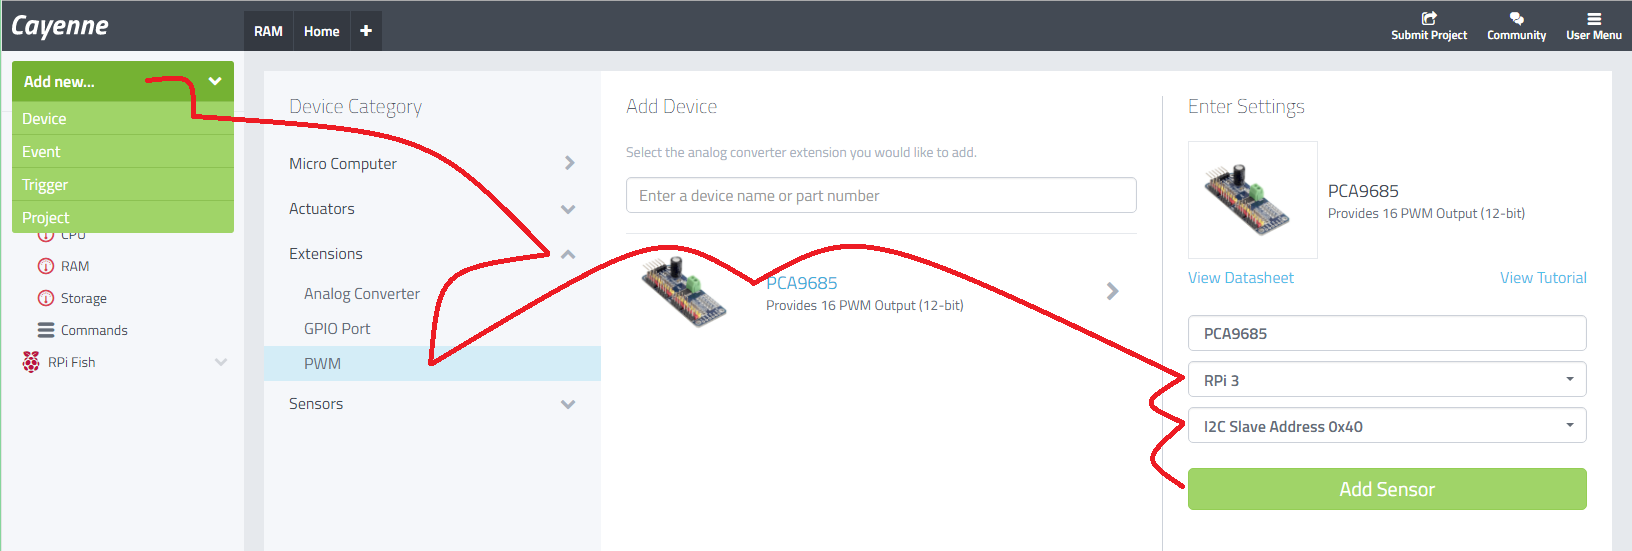Viewport: 1632px width, 551px height.
Task: Open the Submit Project icon
Action: 1429,18
